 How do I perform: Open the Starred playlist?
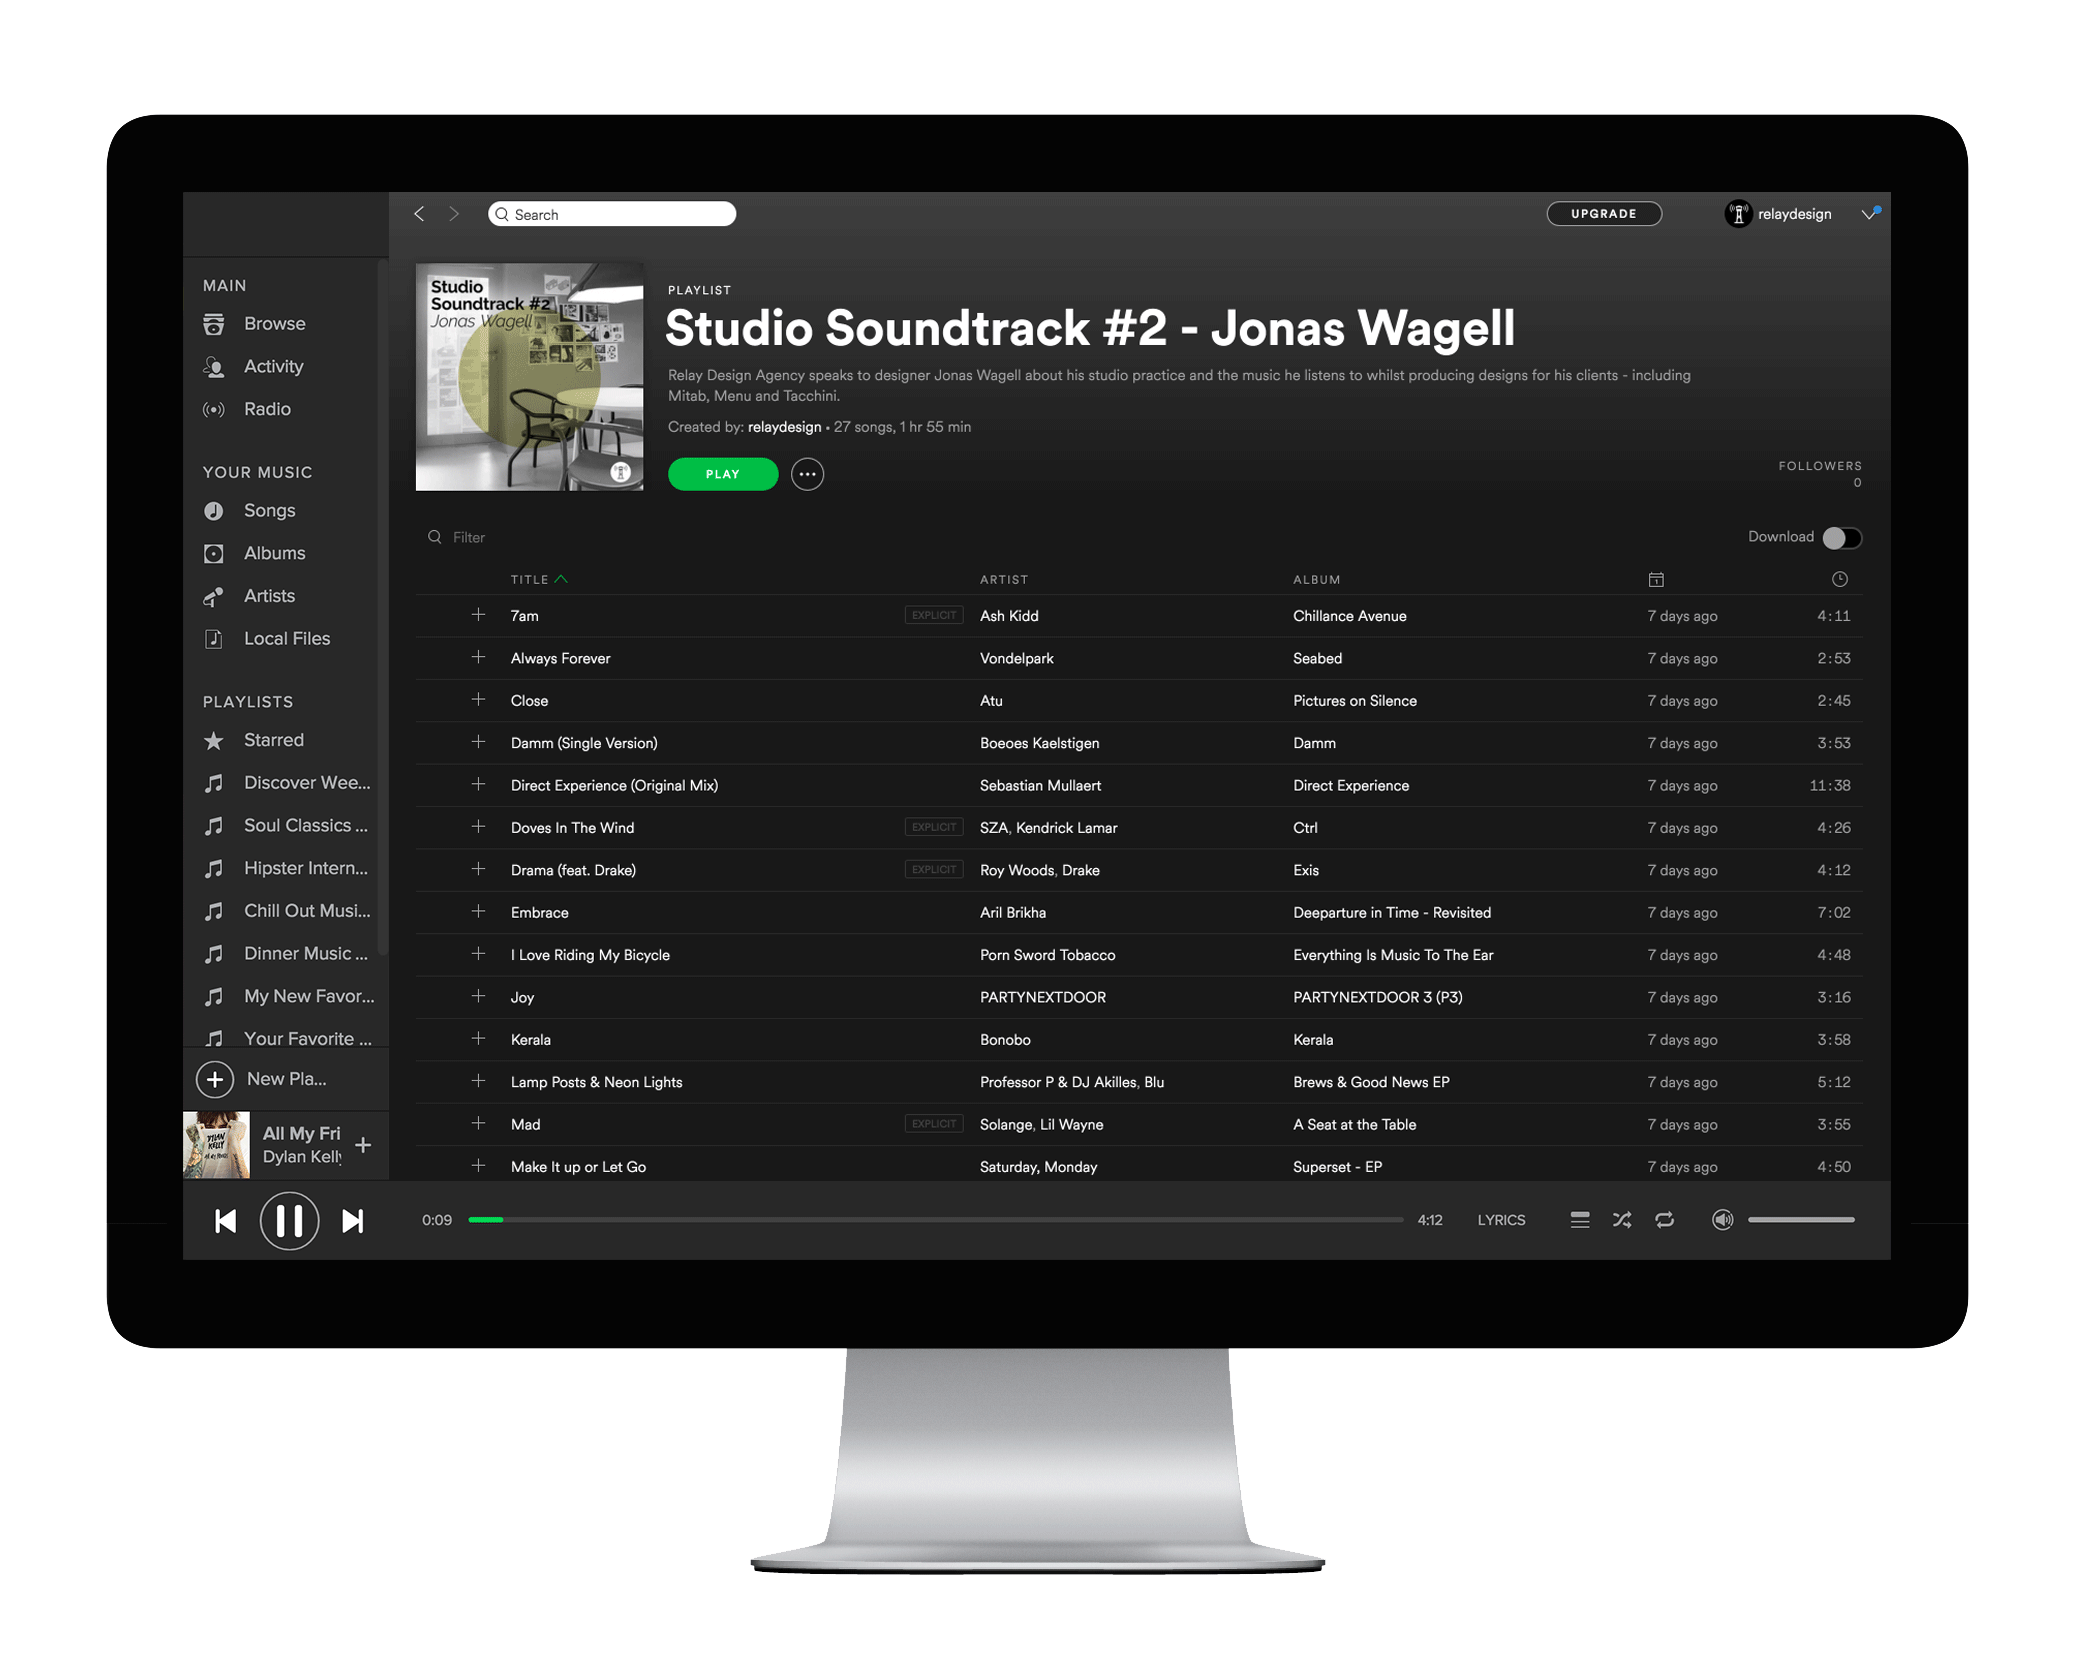[x=273, y=740]
